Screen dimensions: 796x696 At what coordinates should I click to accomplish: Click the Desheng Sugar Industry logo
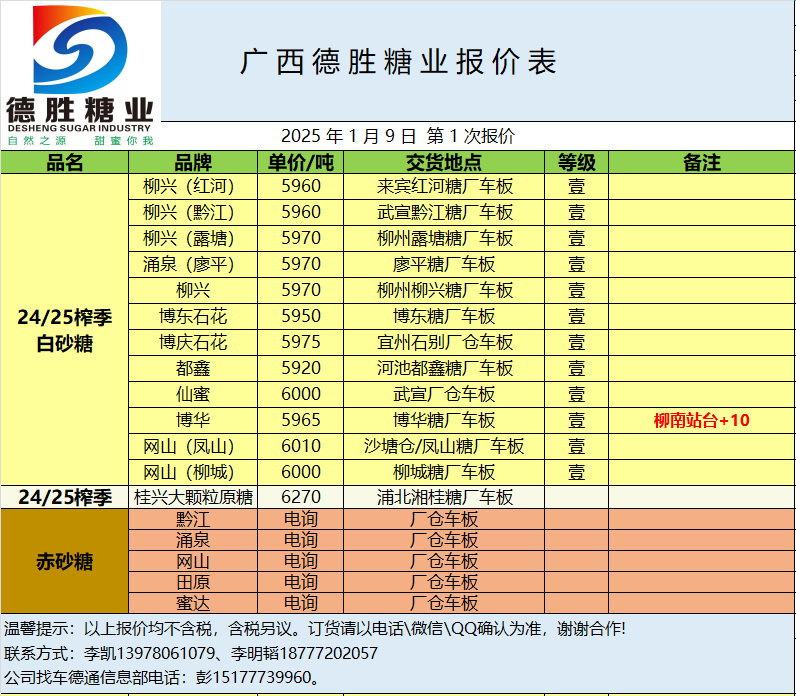[x=80, y=75]
